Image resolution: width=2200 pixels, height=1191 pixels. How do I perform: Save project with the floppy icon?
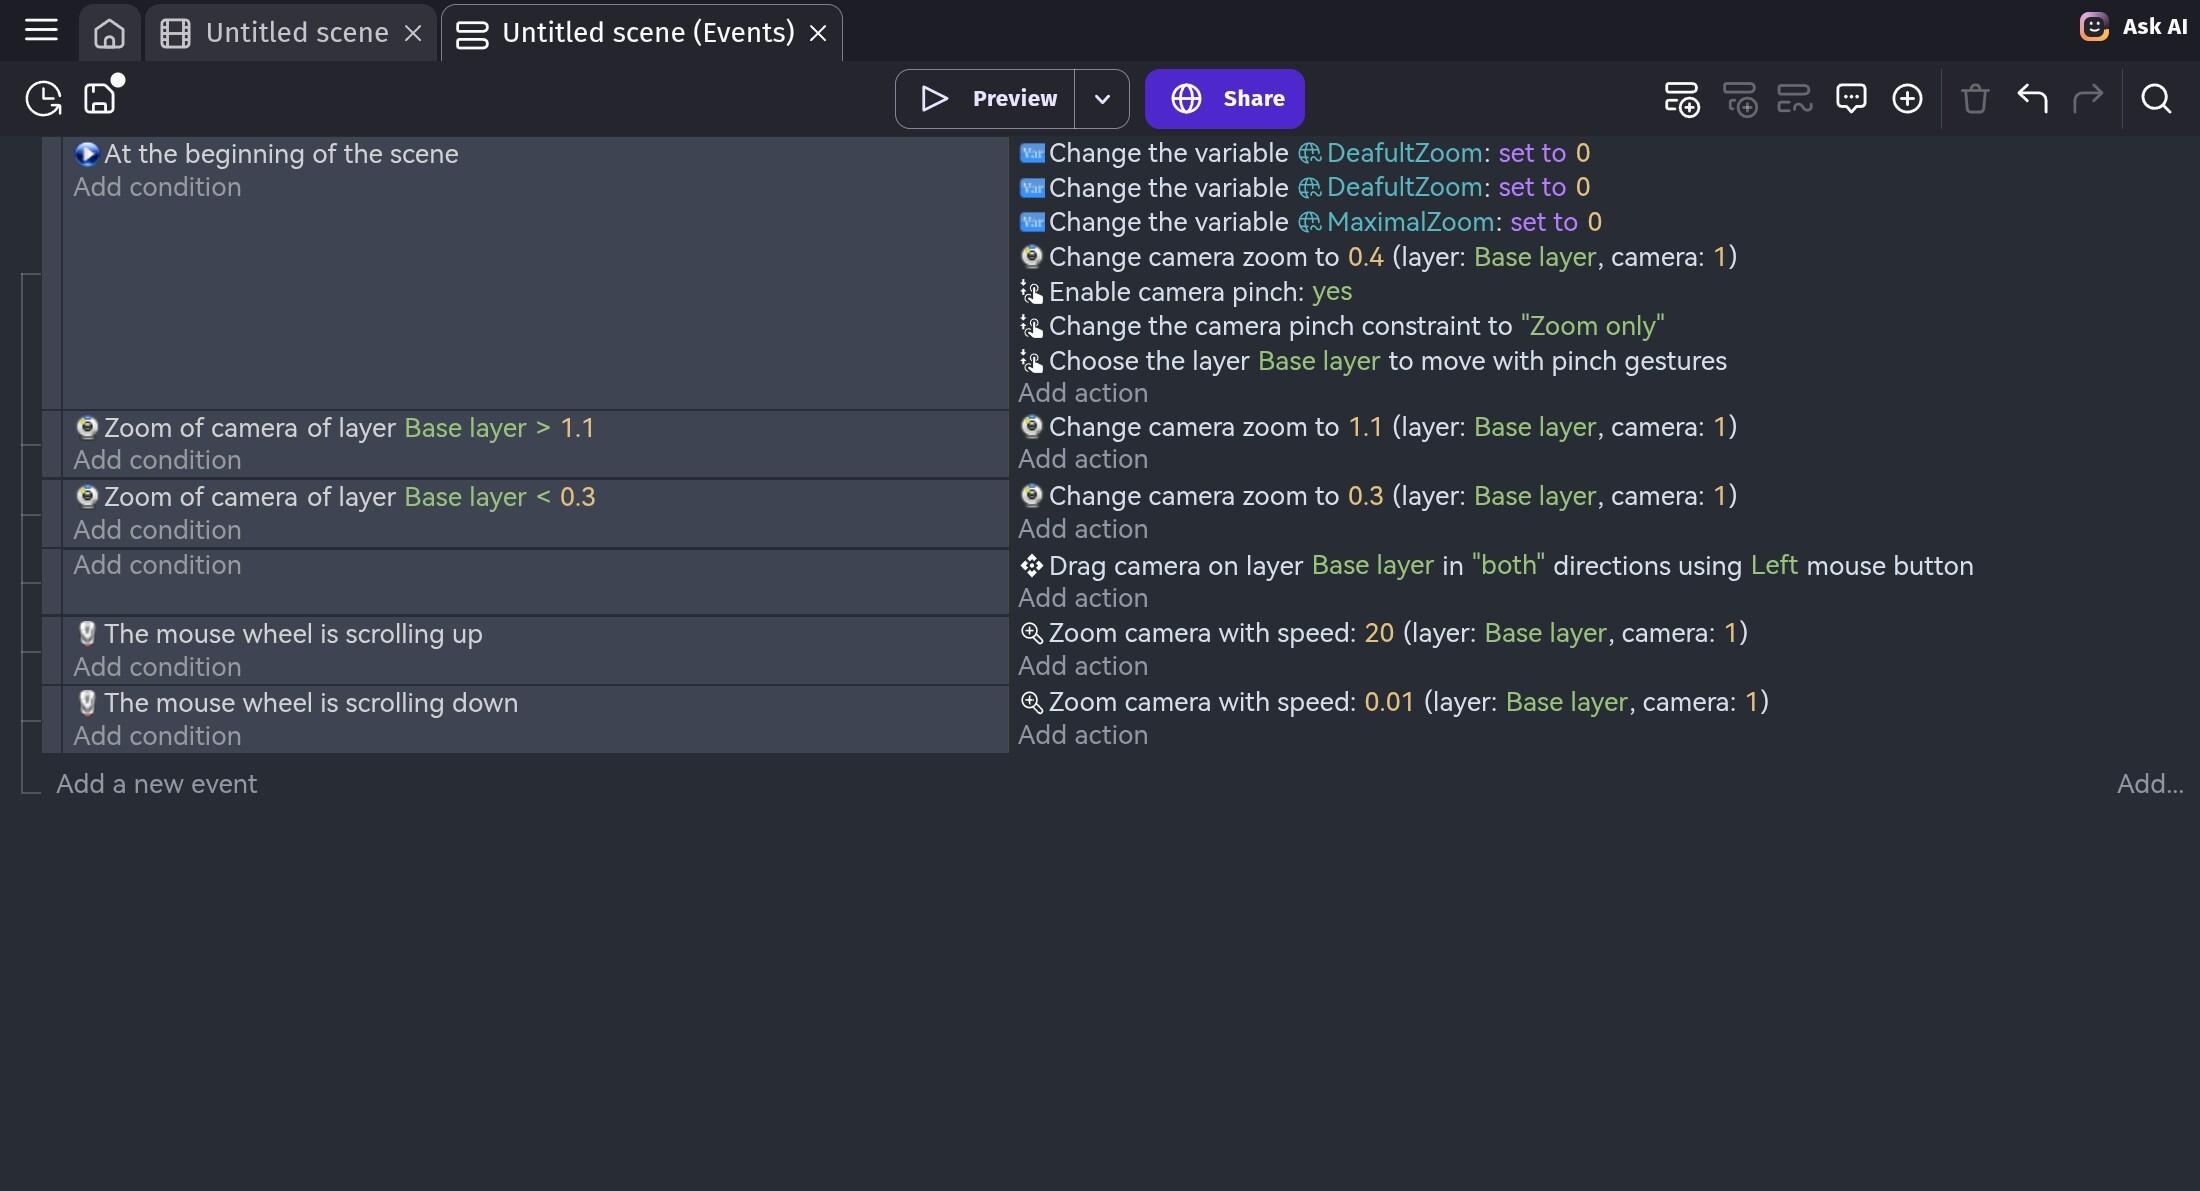point(100,98)
